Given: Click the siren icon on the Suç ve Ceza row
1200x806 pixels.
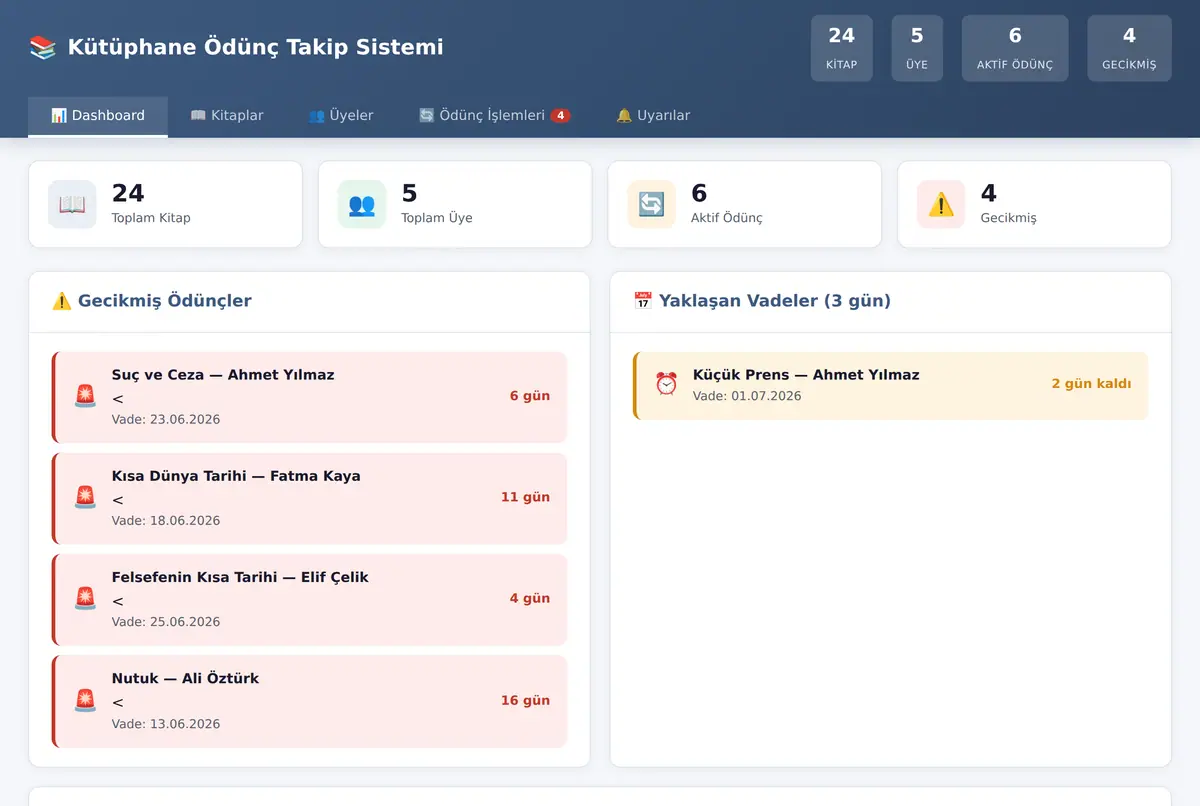Looking at the screenshot, I should click(86, 396).
